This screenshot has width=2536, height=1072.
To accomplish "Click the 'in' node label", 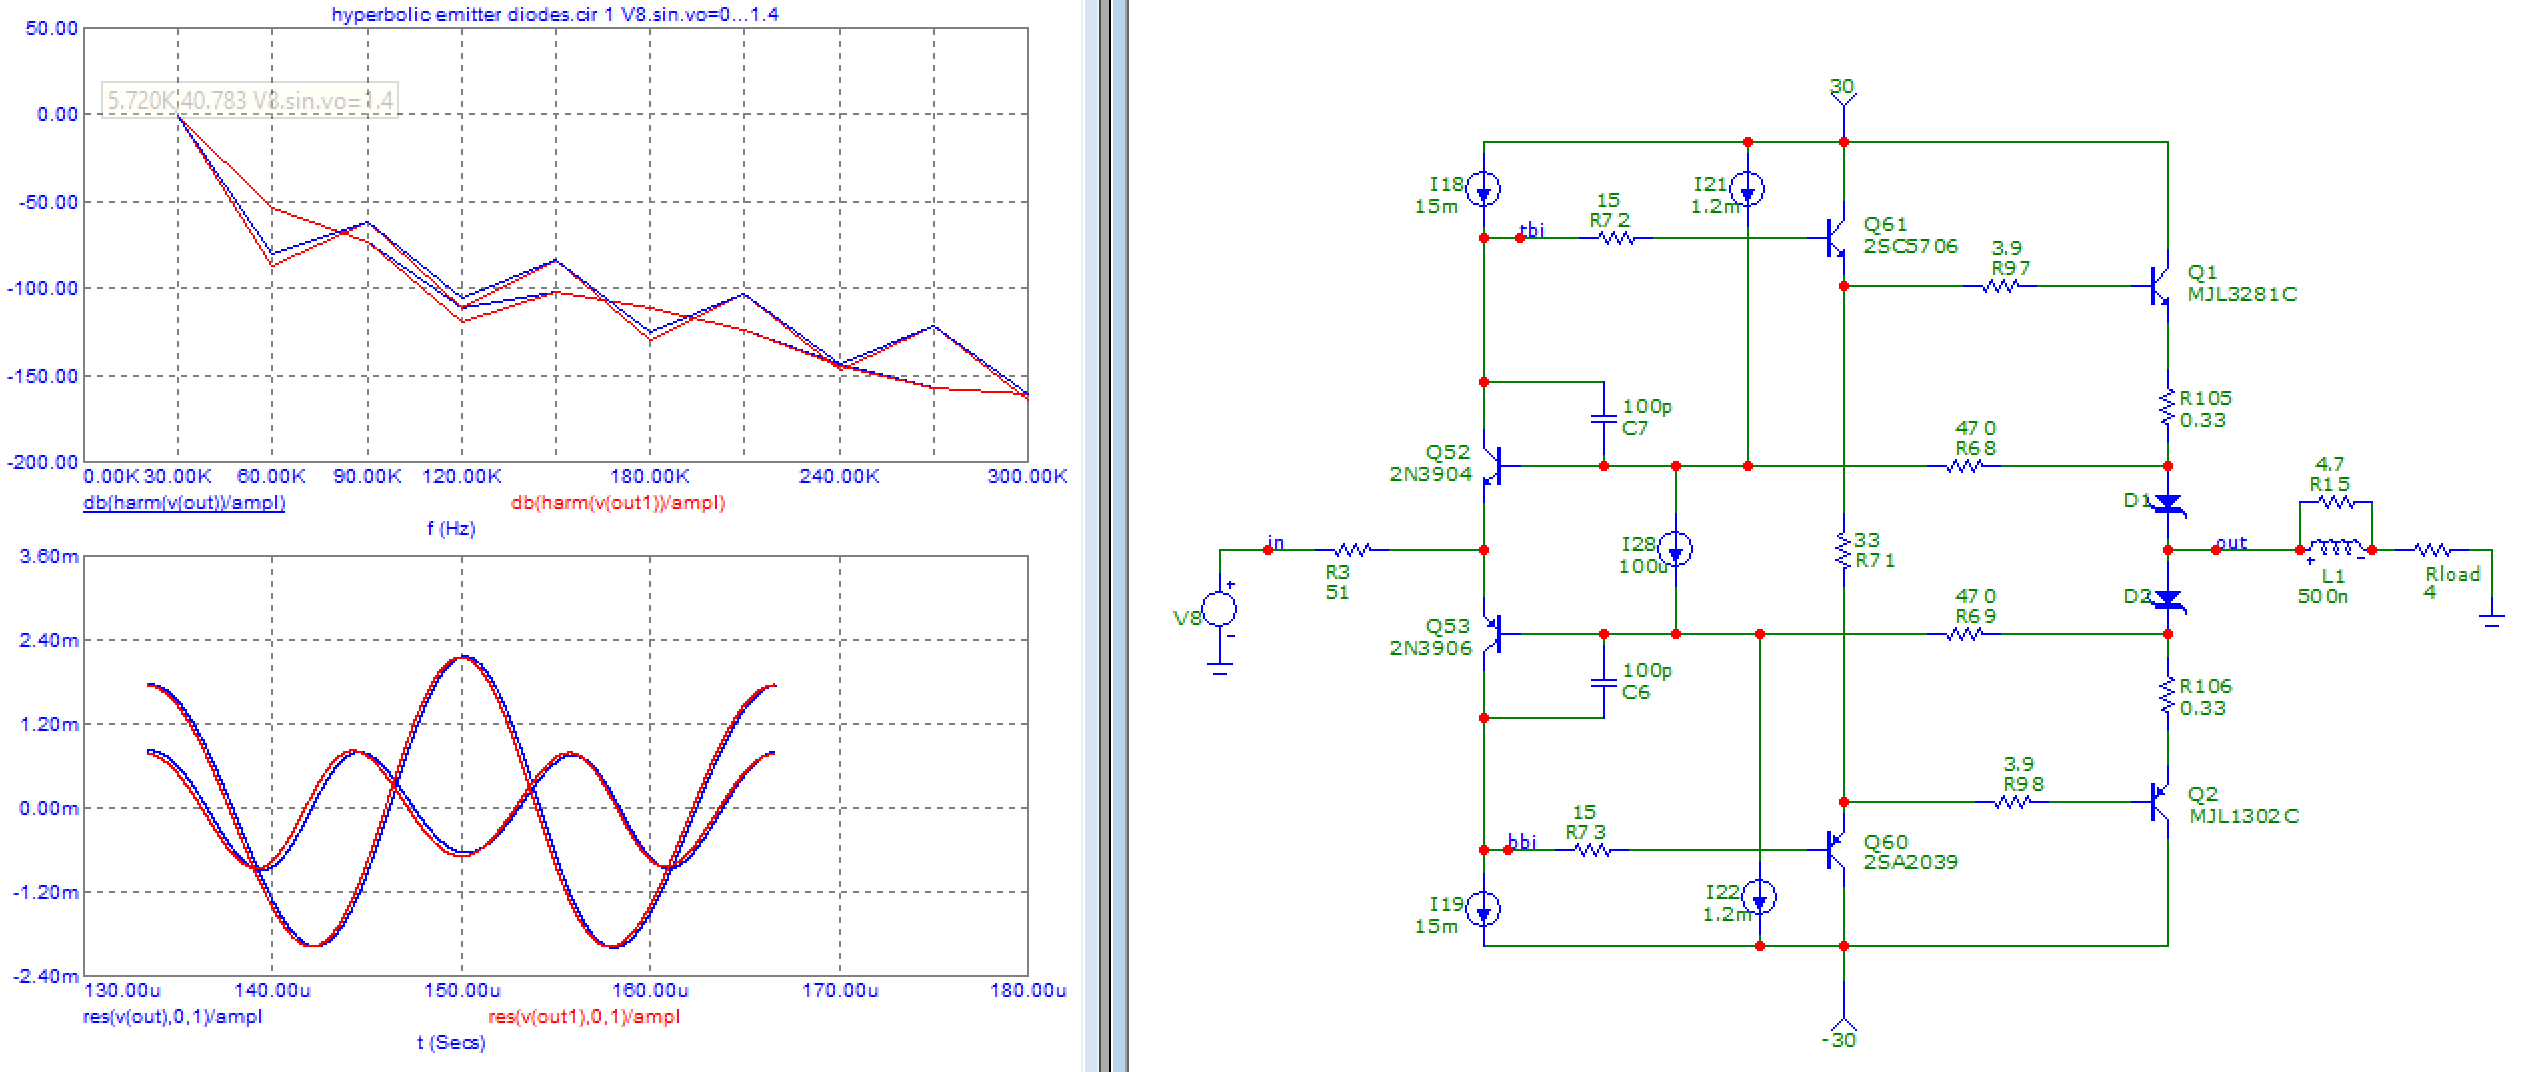I will click(1275, 542).
